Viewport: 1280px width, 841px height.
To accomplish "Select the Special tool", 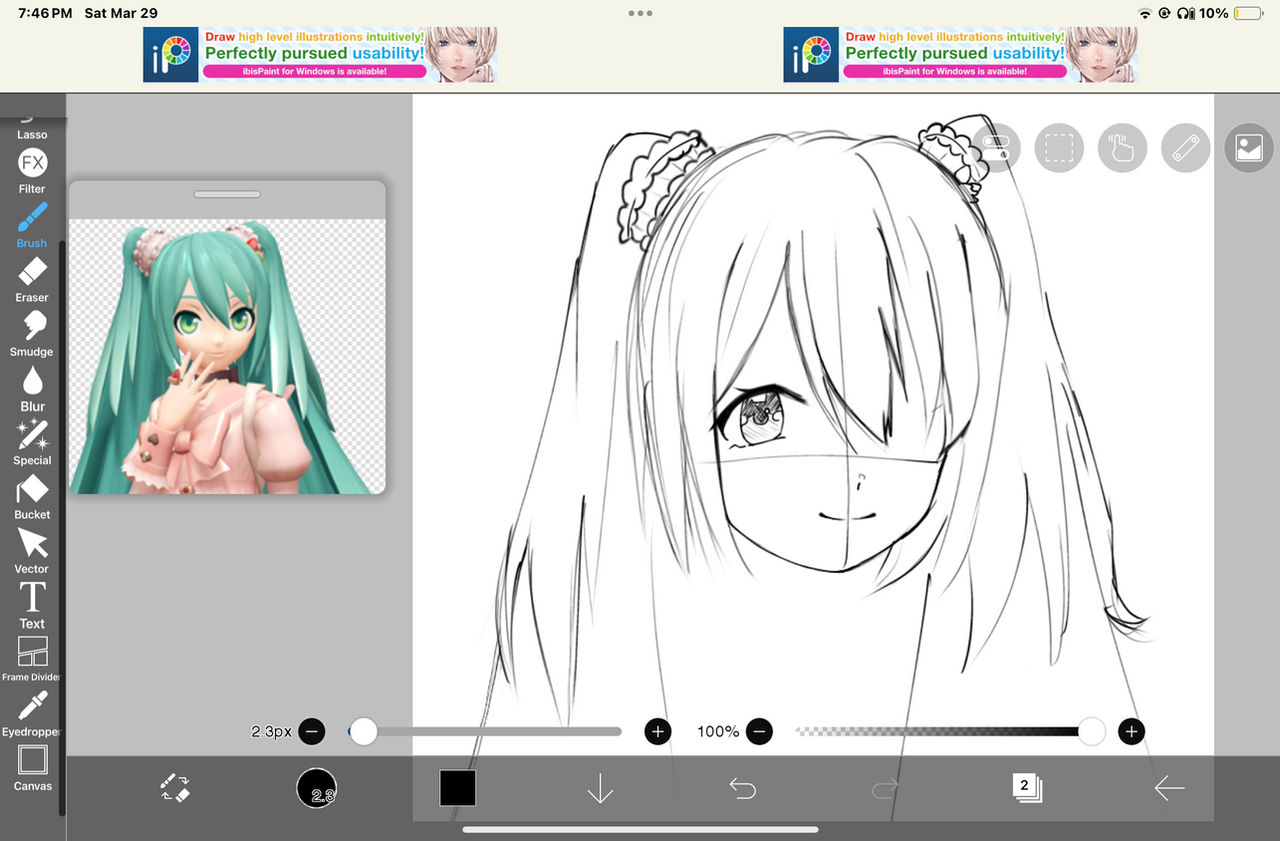I will 32,442.
